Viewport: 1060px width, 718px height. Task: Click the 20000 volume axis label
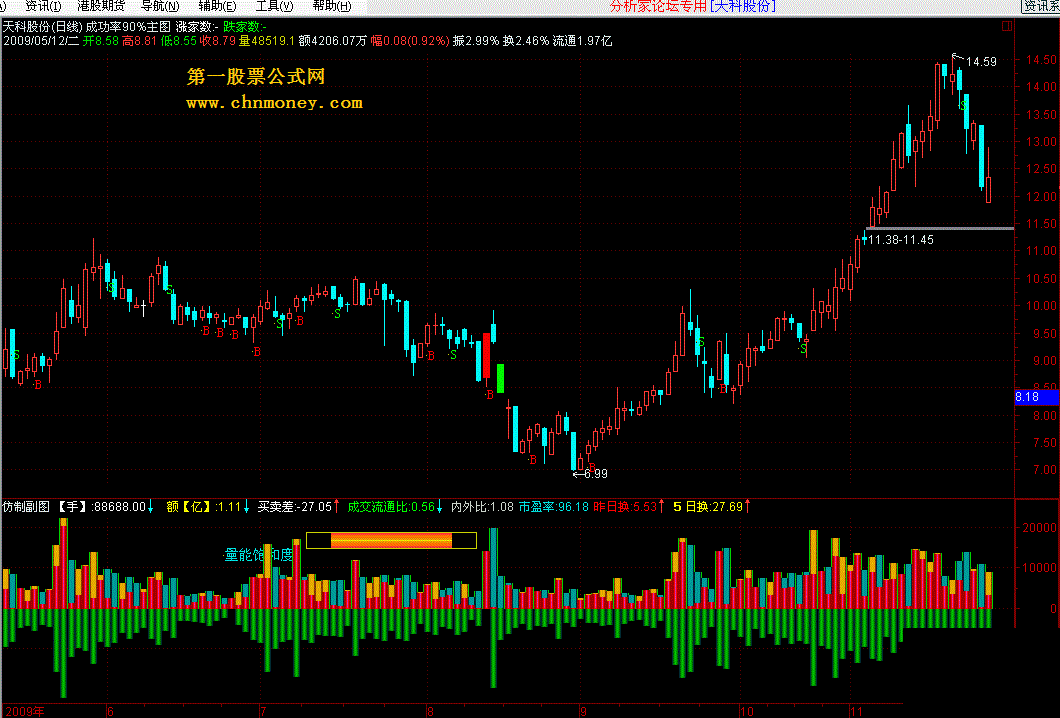point(1040,528)
